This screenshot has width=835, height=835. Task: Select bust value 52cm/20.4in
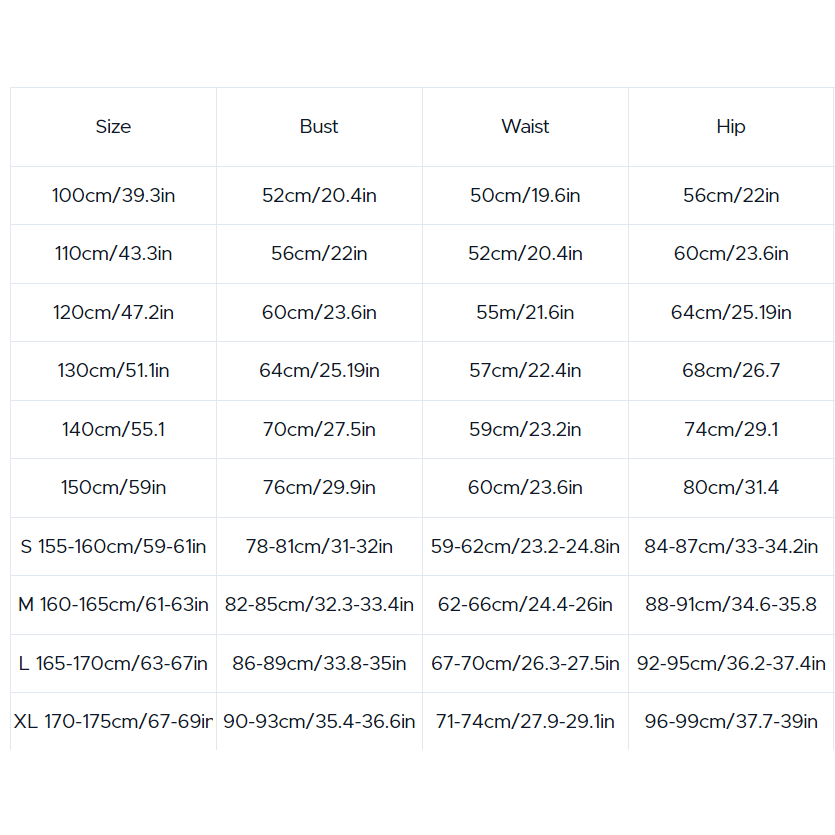(319, 195)
